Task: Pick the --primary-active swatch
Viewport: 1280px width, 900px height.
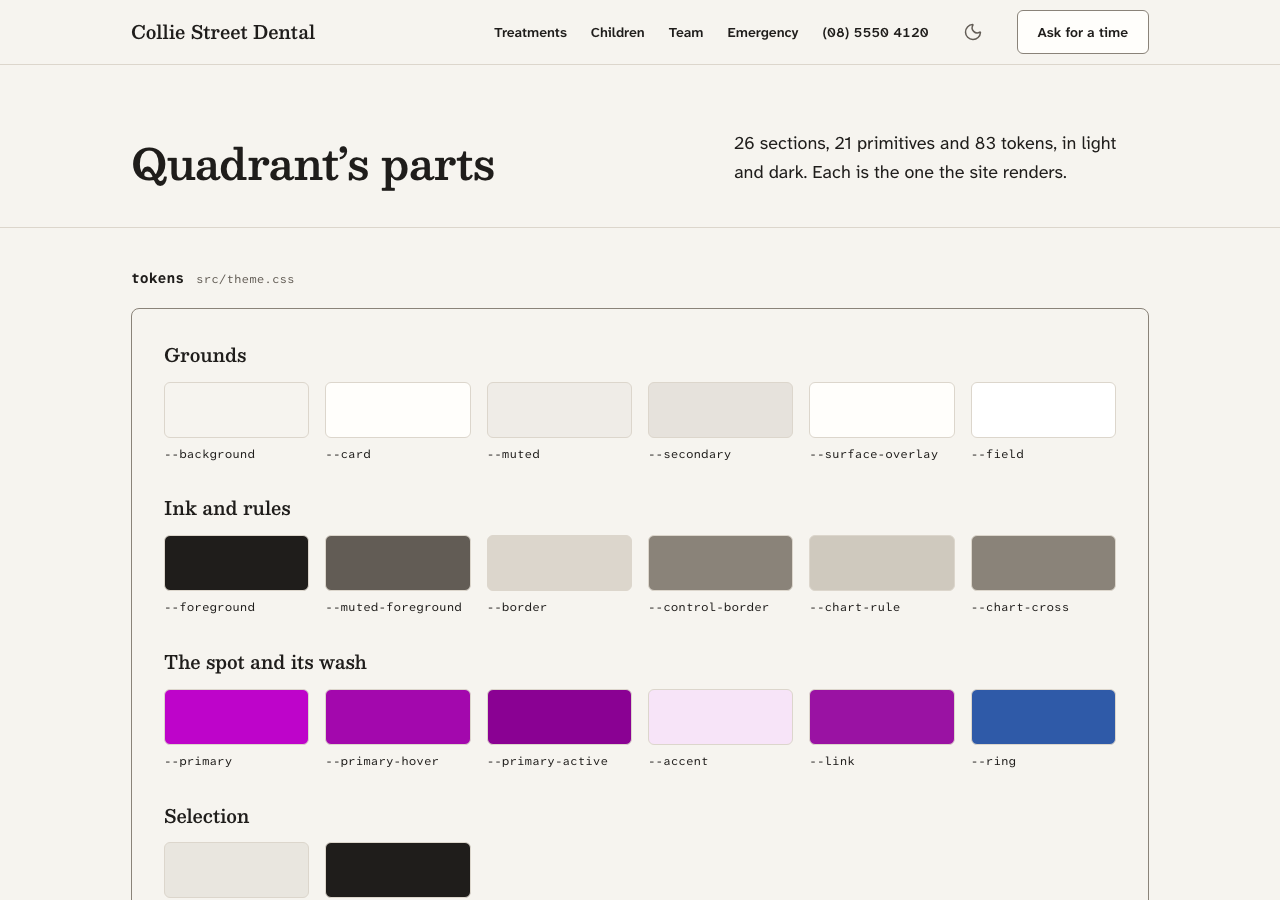Action: [559, 717]
